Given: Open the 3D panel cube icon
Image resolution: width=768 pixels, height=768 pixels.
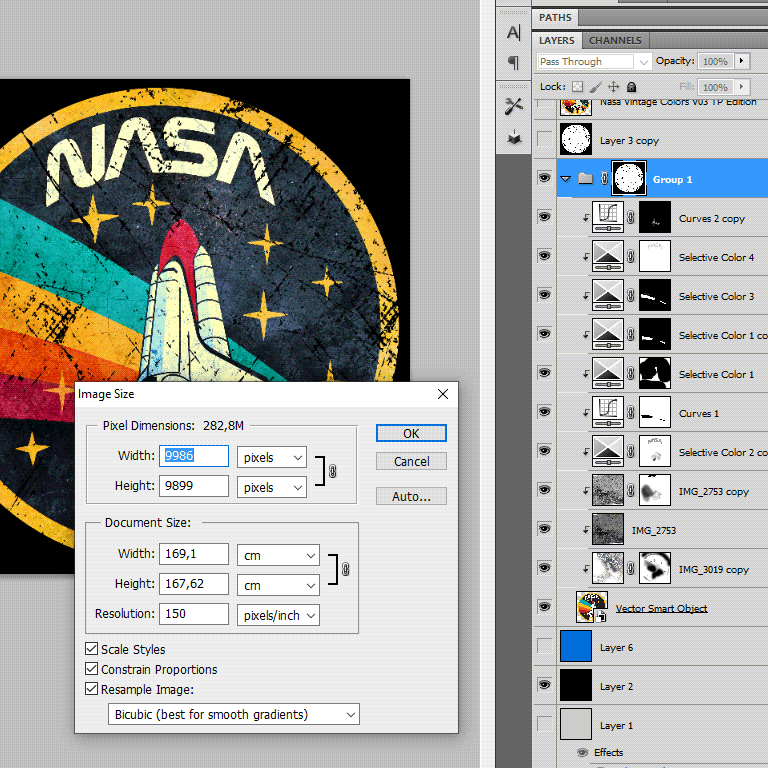Looking at the screenshot, I should [514, 137].
